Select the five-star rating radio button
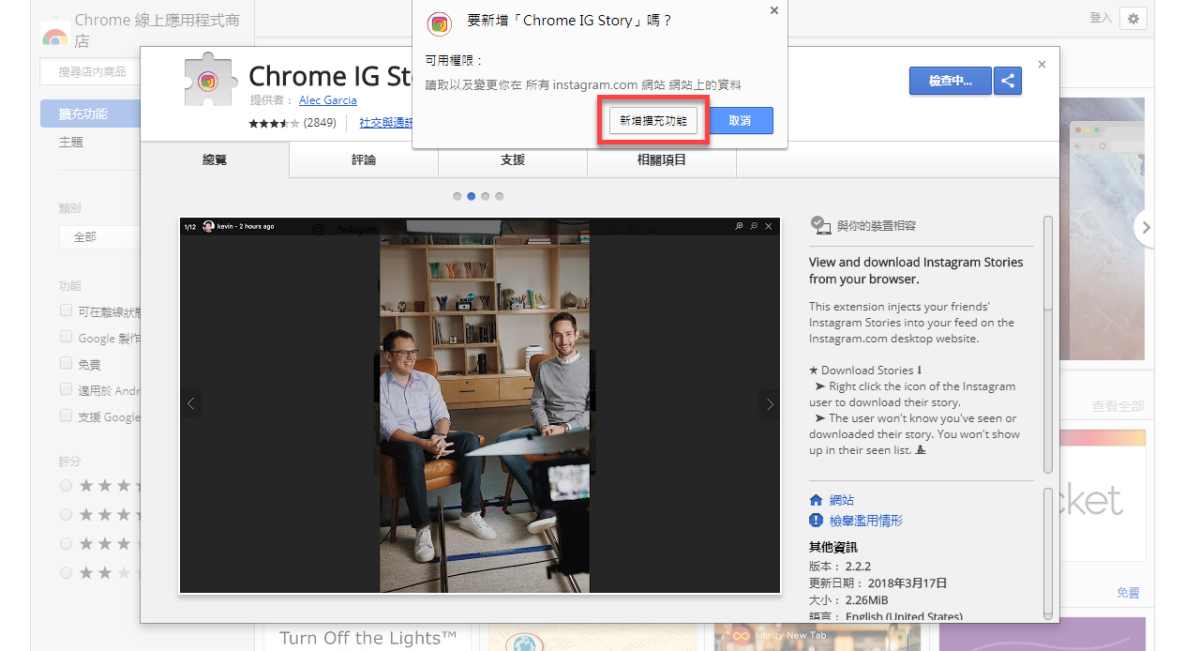1200x651 pixels. coord(66,485)
